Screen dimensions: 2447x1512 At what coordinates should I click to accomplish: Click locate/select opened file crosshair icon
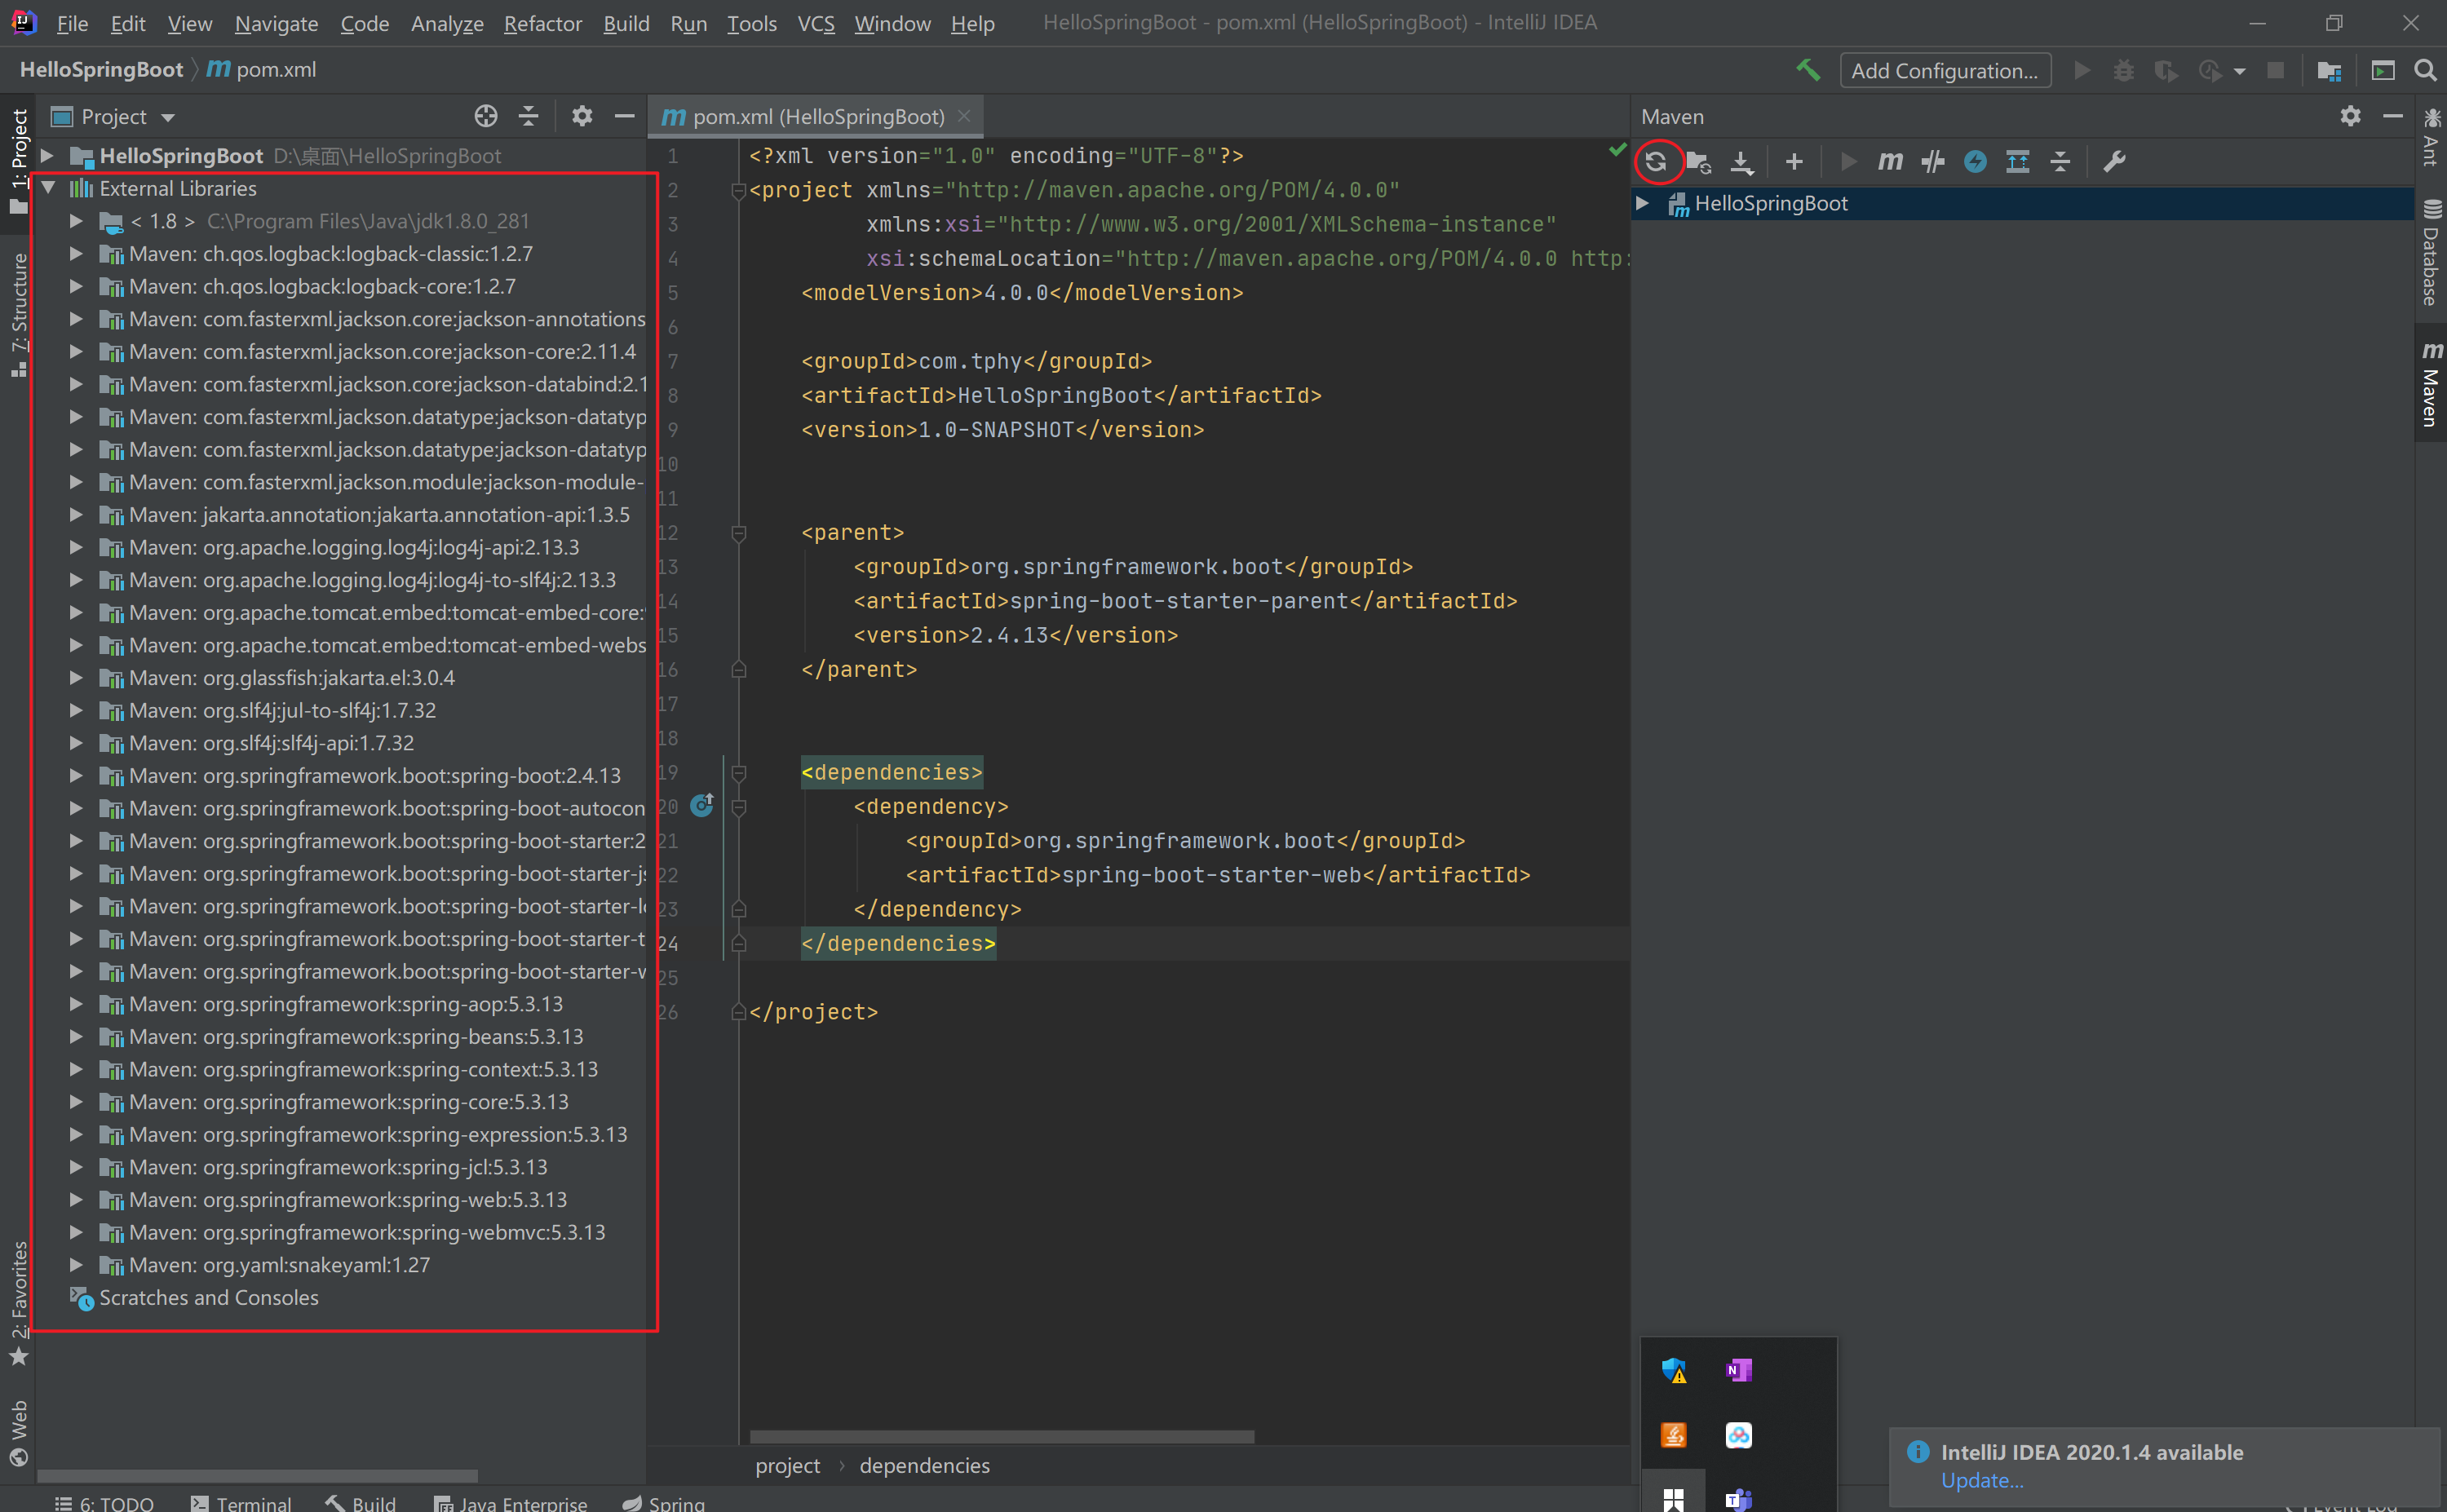pos(486,117)
